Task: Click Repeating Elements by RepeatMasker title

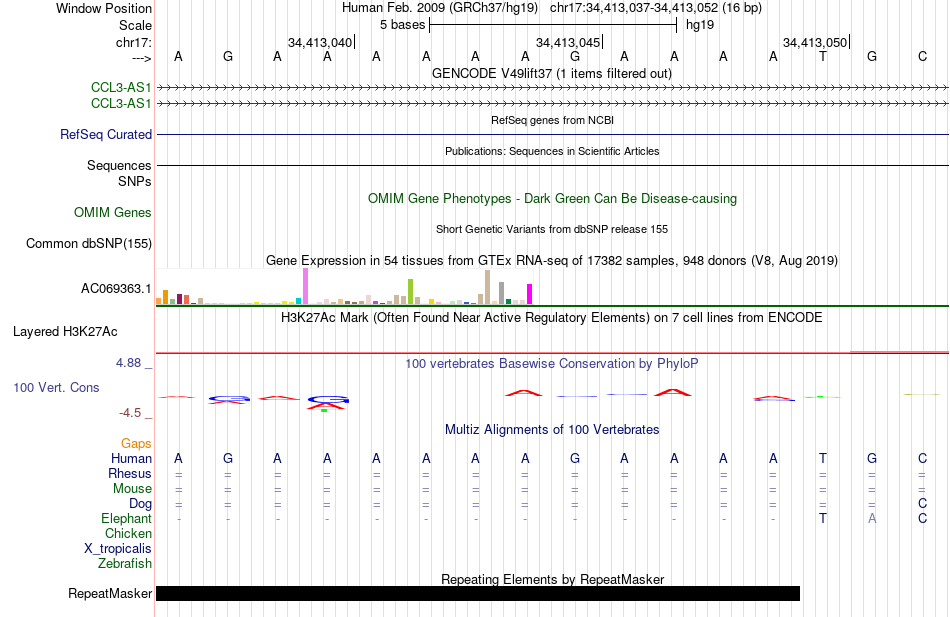Action: 552,579
